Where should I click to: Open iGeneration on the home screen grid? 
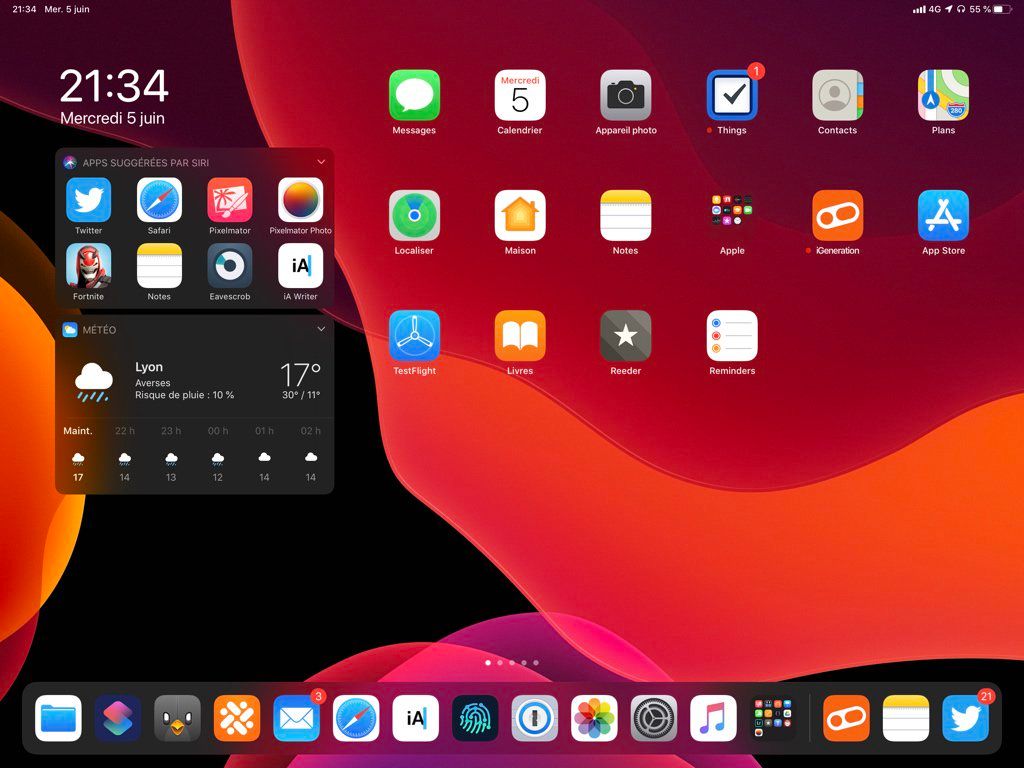838,216
